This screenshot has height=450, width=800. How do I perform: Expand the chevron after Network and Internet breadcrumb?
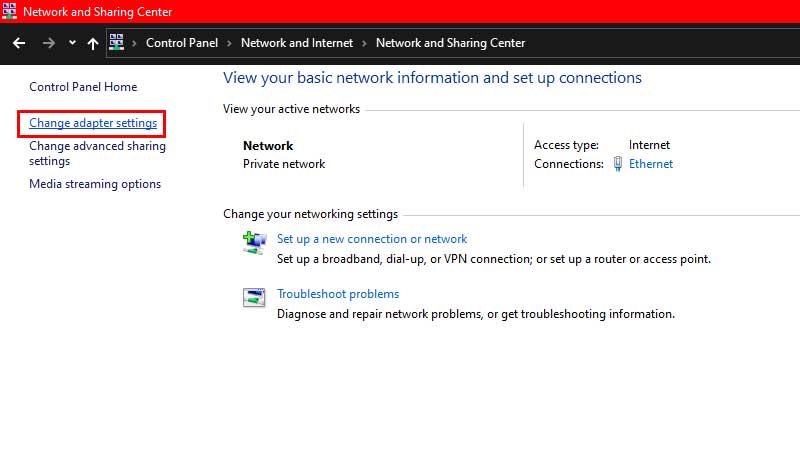(365, 43)
